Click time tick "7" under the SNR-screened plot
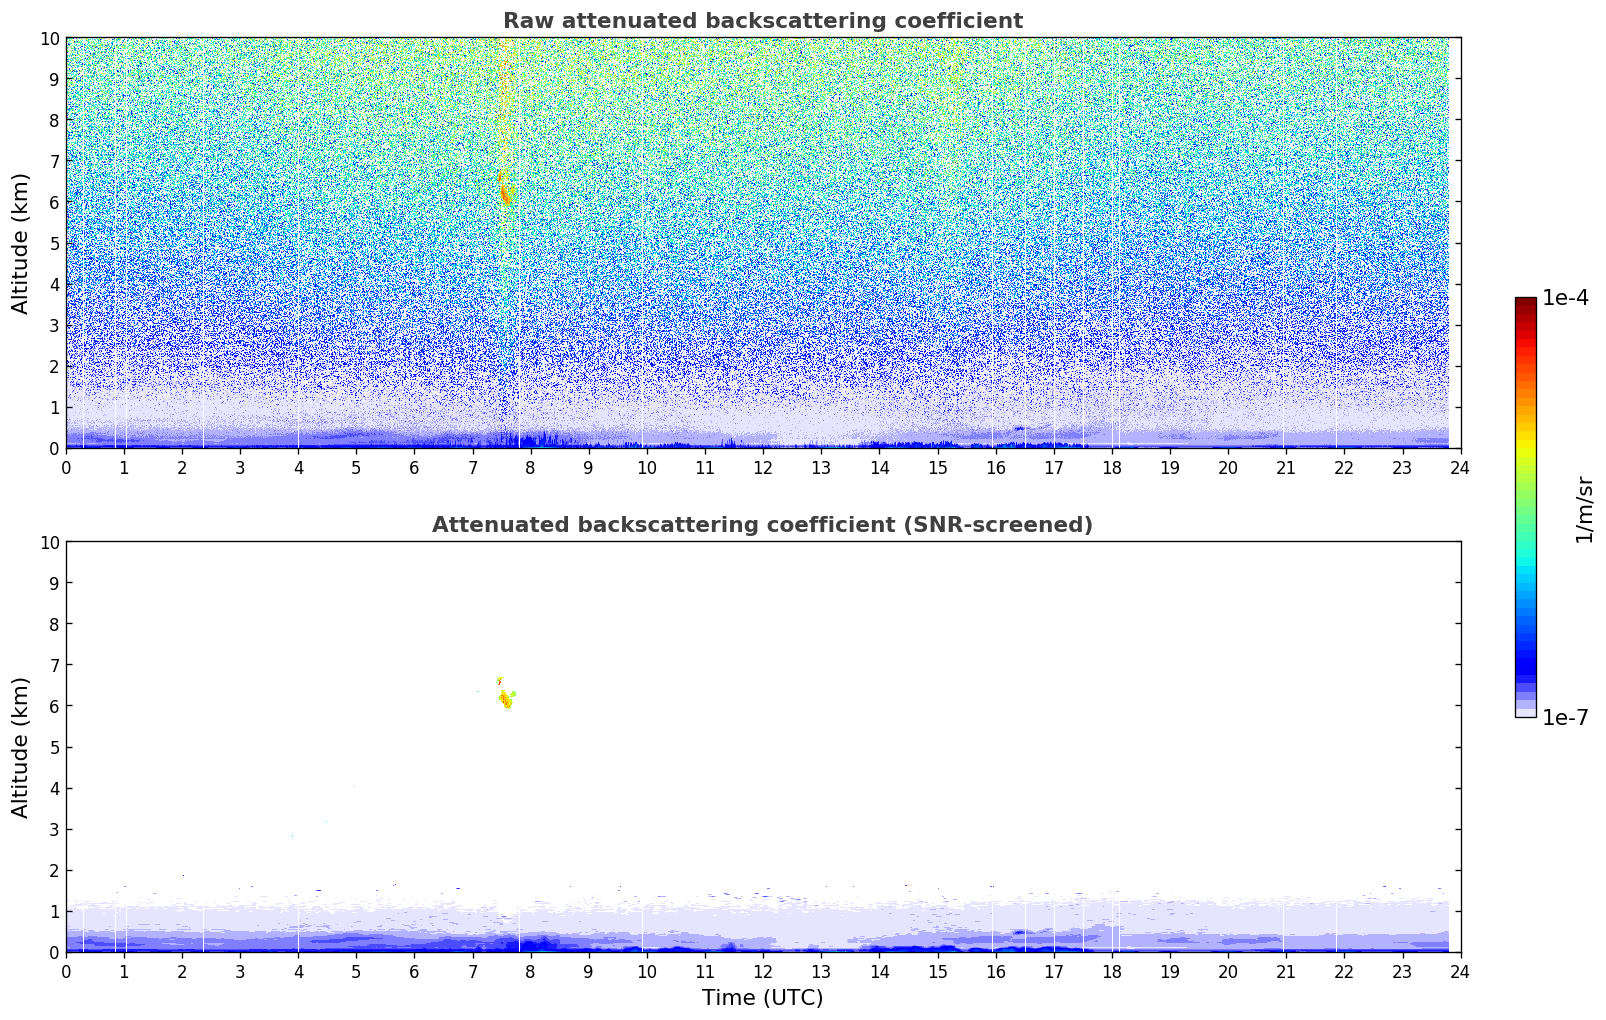Viewport: 1606px width, 1020px height. (x=473, y=971)
